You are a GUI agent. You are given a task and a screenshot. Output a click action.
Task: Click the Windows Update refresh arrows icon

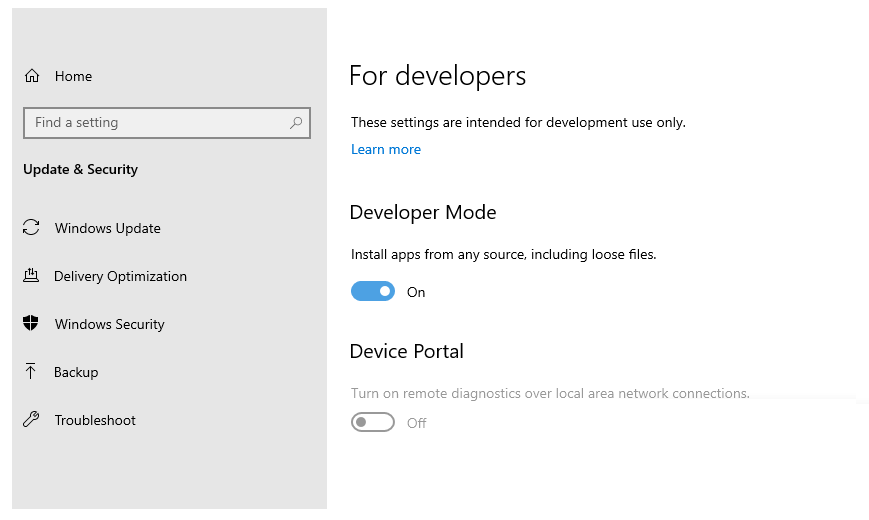pyautogui.click(x=31, y=227)
